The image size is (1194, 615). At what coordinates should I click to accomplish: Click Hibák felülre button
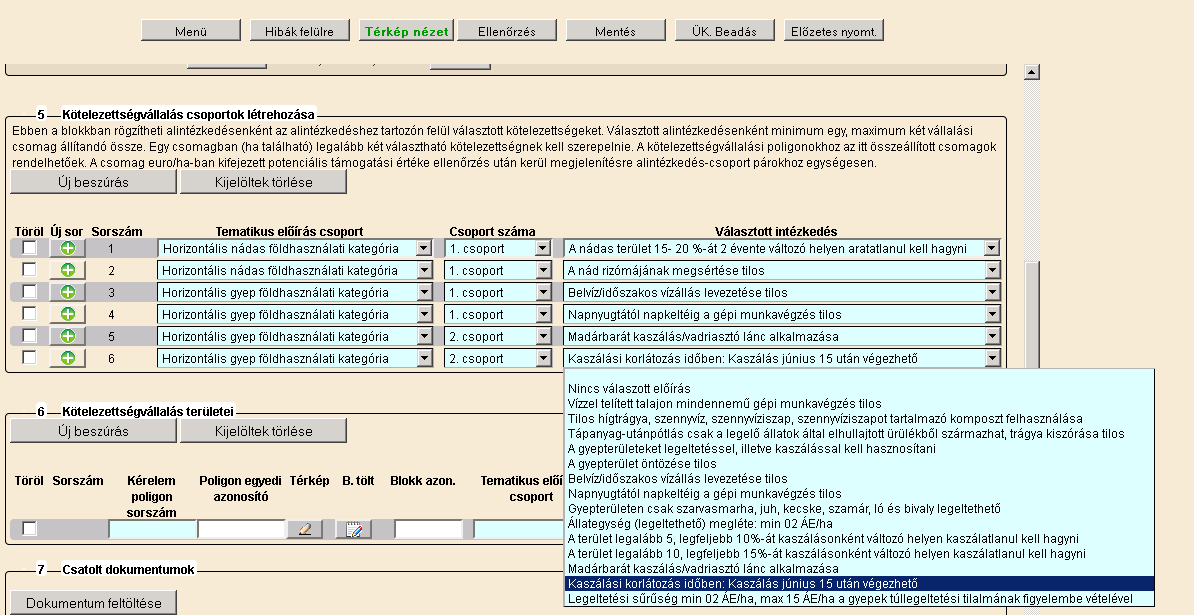click(299, 31)
